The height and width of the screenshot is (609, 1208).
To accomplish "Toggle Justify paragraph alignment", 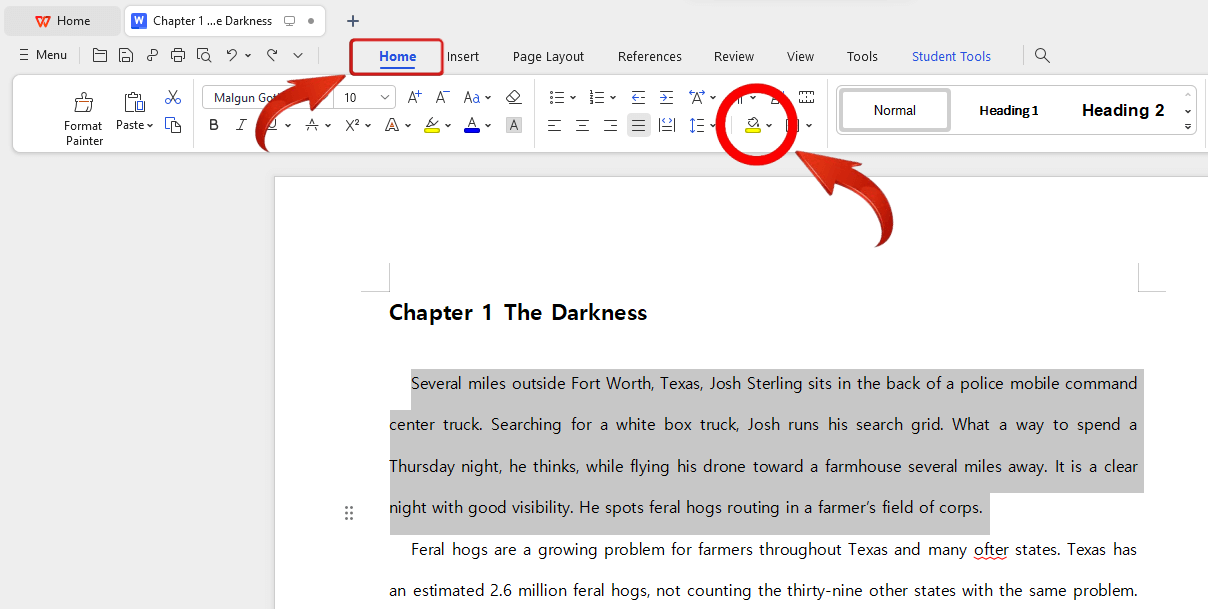I will tap(638, 125).
